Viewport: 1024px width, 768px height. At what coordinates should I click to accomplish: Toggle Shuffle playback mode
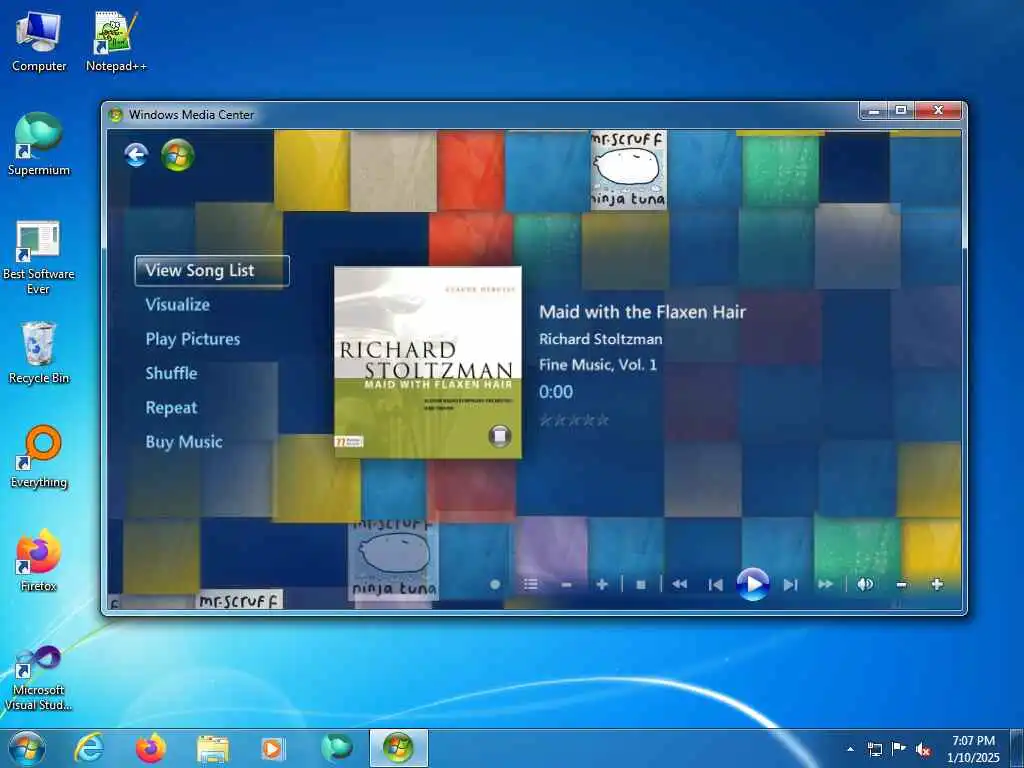(x=171, y=373)
